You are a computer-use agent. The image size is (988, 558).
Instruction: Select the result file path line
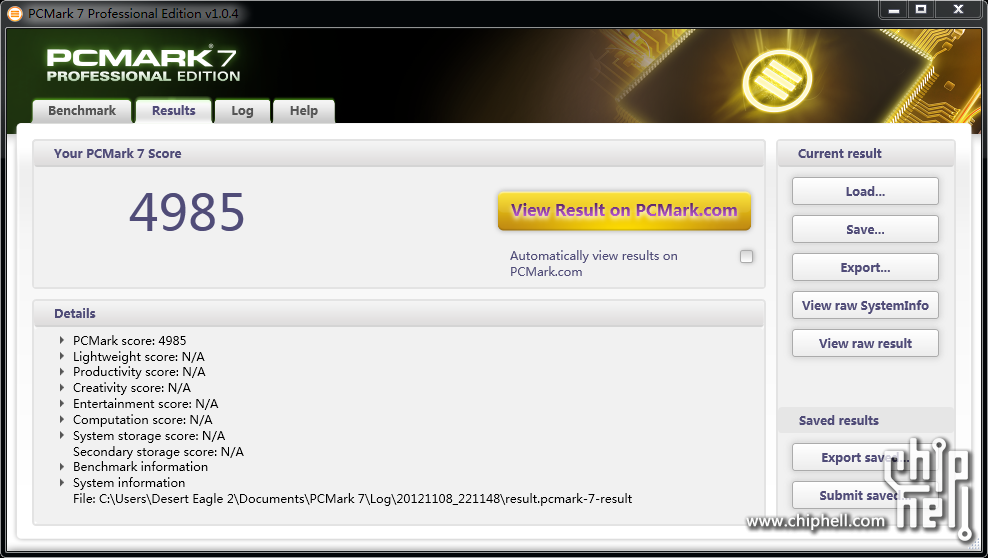[x=352, y=499]
